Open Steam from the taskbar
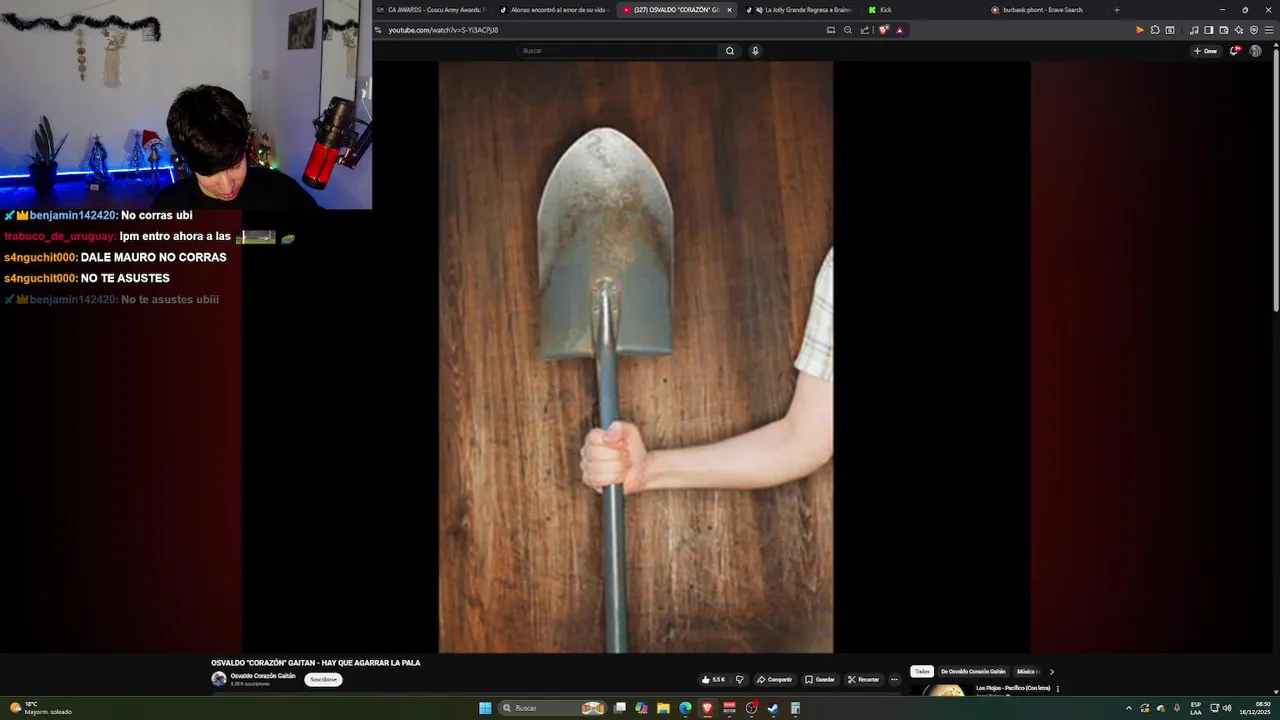Screen dimensions: 1280x720 (x=773, y=708)
